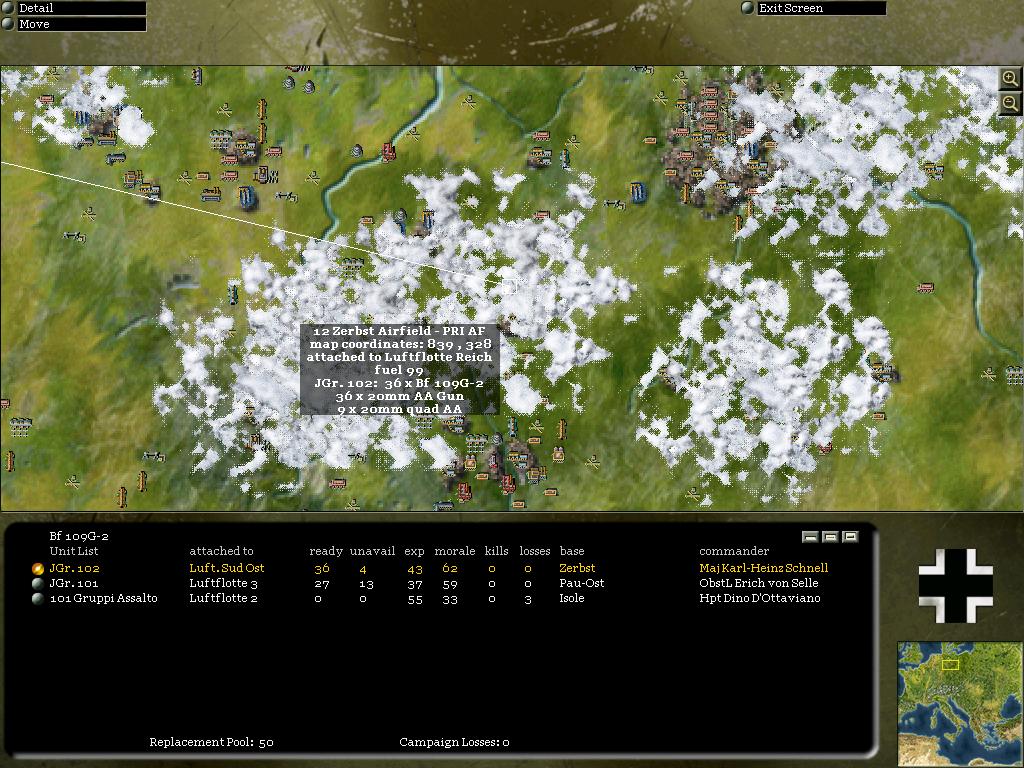Click the Luft. Sud Ost attachment cell
The image size is (1024, 768).
point(227,568)
